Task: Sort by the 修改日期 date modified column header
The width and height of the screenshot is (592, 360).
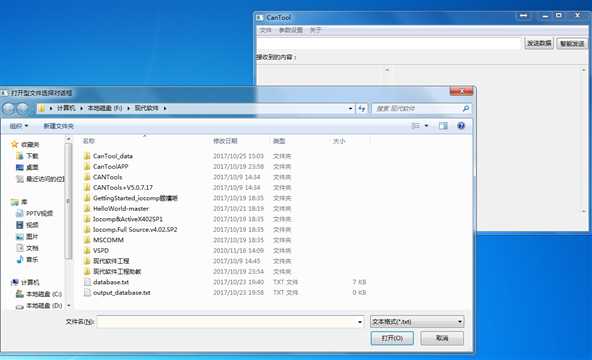Action: coord(225,141)
